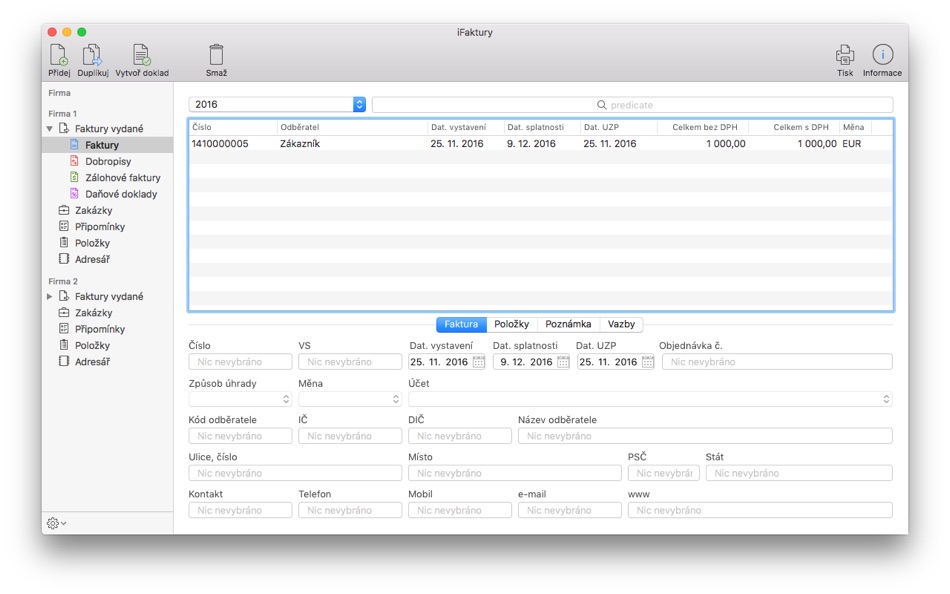Click the www input field

click(x=760, y=510)
